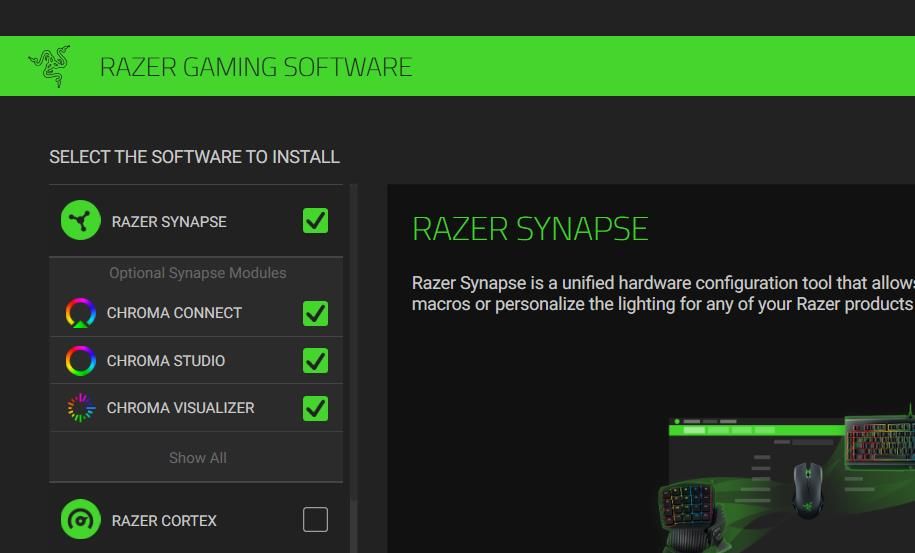The image size is (915, 553).
Task: Uncheck the Razer Synapse checkbox
Action: [x=315, y=220]
